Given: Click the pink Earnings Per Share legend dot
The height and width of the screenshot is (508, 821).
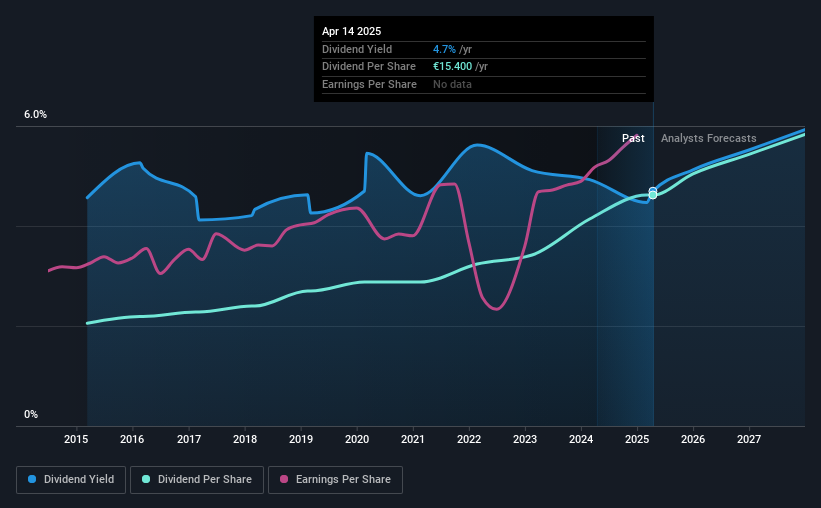Looking at the screenshot, I should point(284,479).
